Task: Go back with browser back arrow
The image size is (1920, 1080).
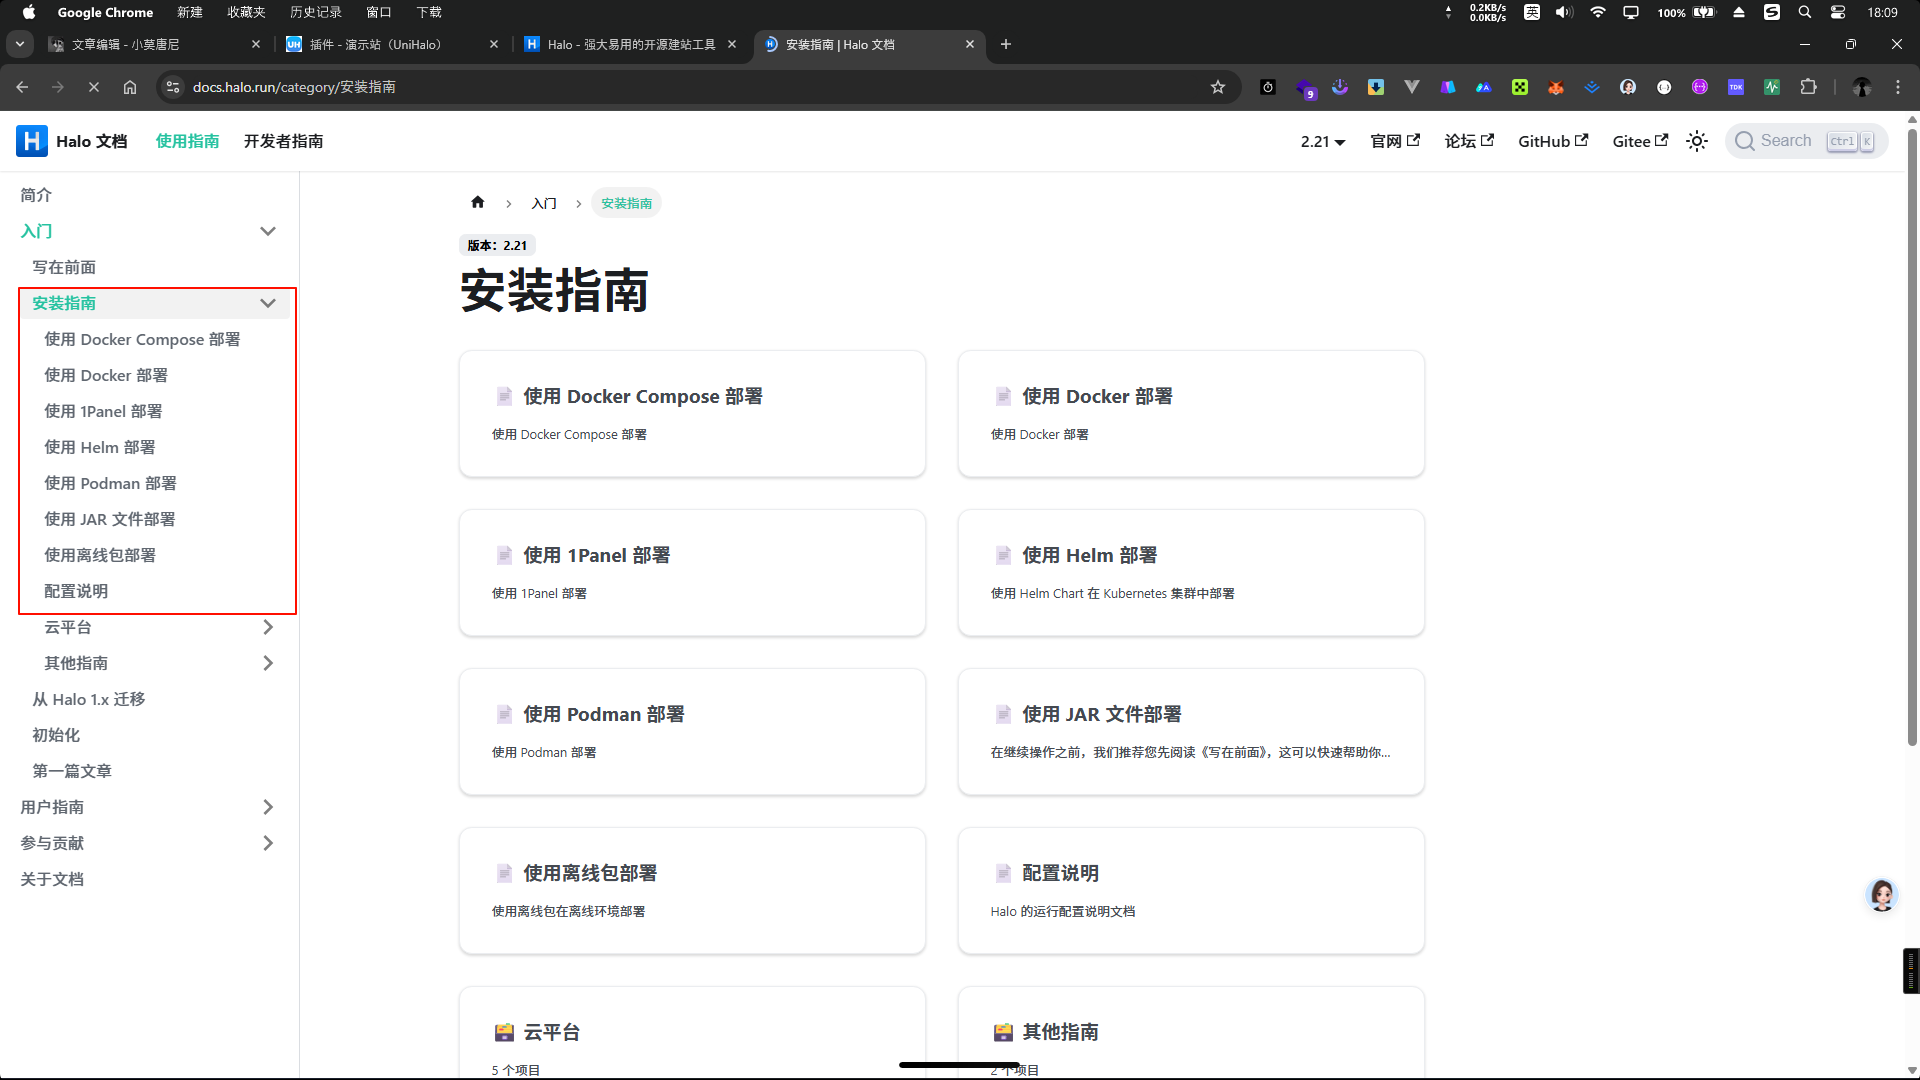Action: pos(22,87)
